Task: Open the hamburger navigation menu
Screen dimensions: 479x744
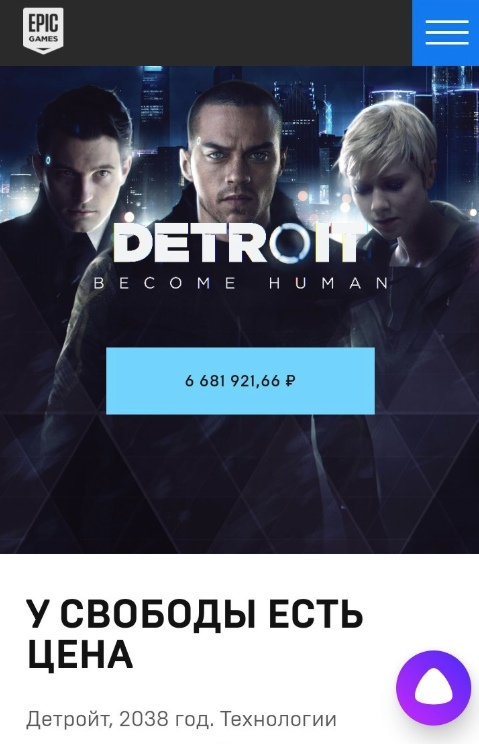Action: [446, 33]
